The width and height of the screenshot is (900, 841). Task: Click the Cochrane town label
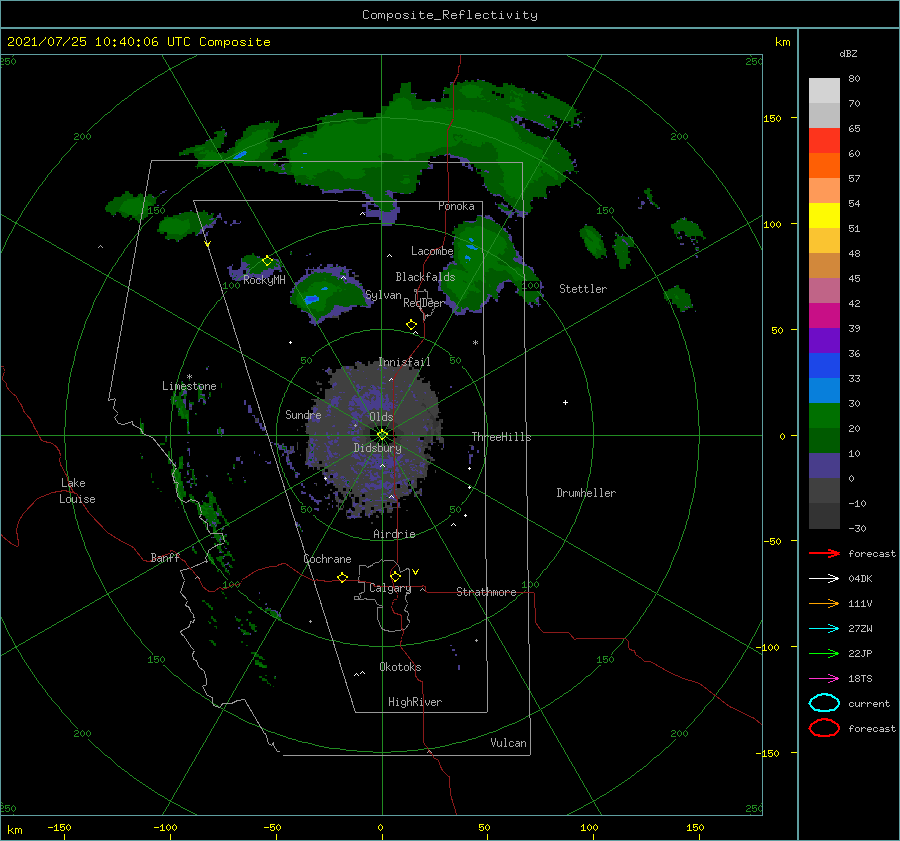click(327, 559)
